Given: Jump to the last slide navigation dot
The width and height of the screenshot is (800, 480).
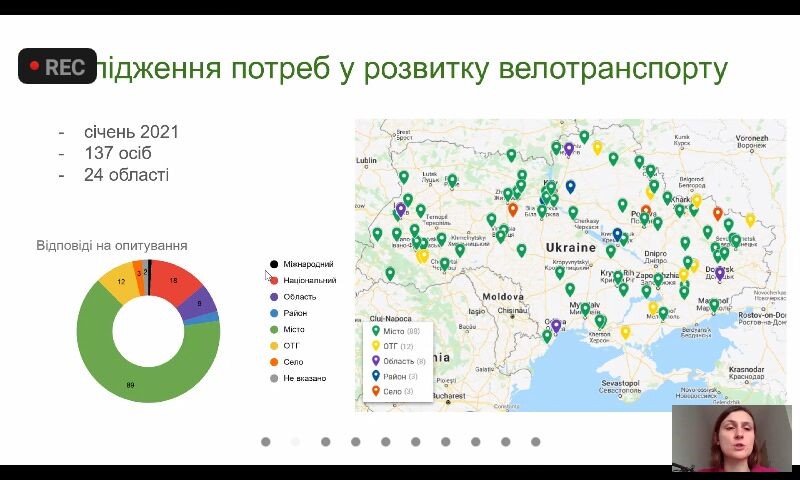Looking at the screenshot, I should pyautogui.click(x=535, y=442).
